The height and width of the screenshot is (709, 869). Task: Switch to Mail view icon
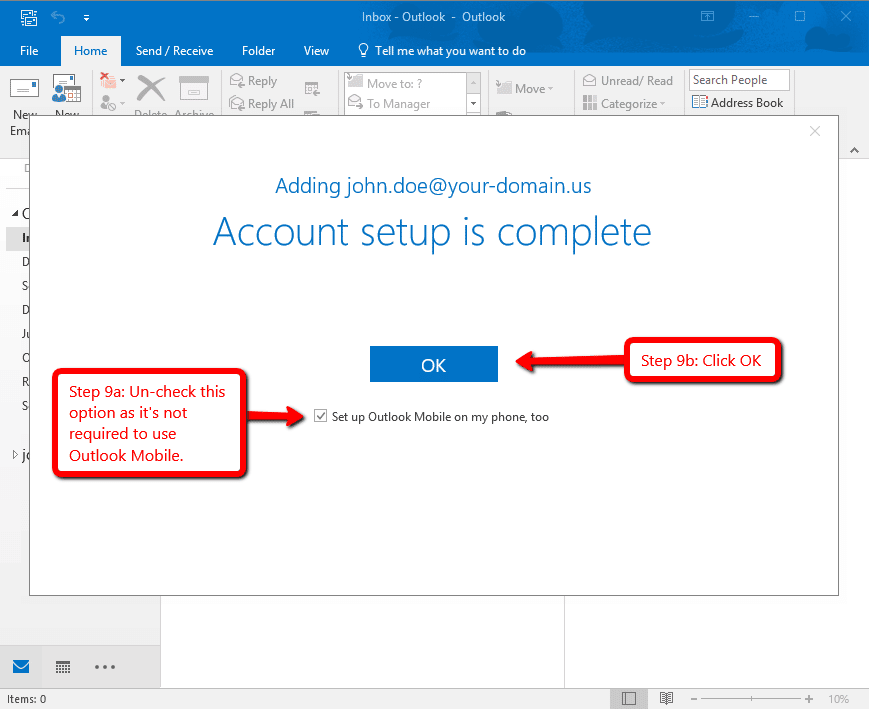[x=21, y=666]
